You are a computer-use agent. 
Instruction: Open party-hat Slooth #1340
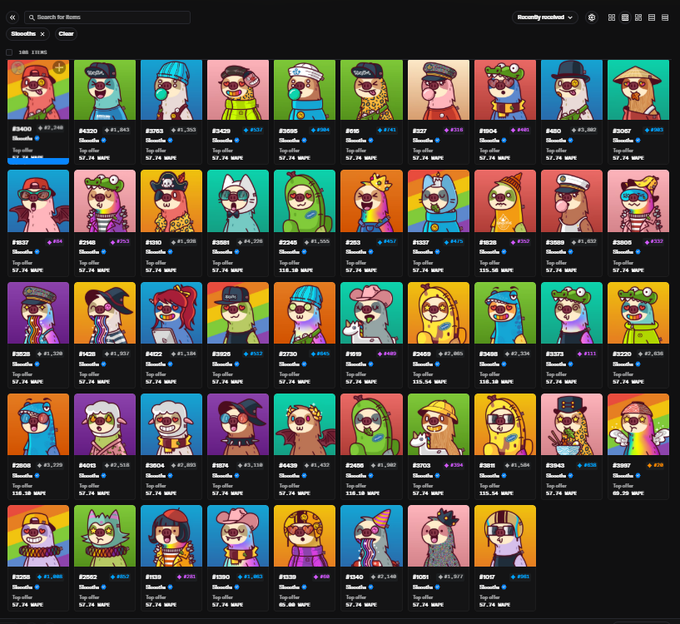[x=372, y=536]
